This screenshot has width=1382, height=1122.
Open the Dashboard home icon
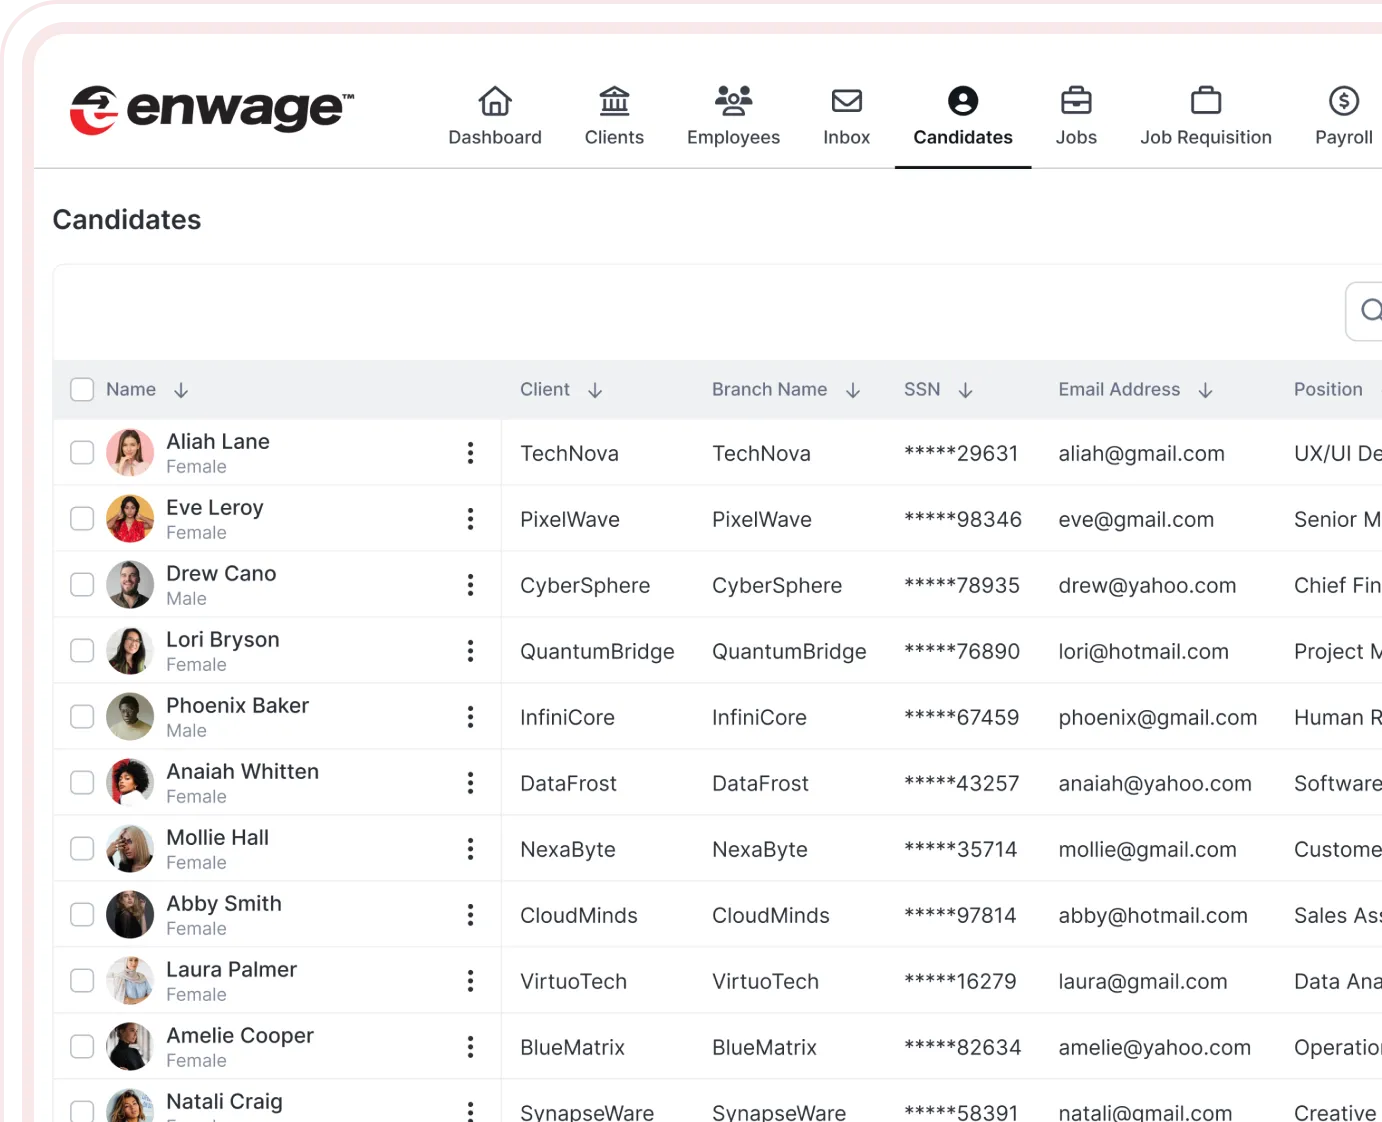(495, 101)
